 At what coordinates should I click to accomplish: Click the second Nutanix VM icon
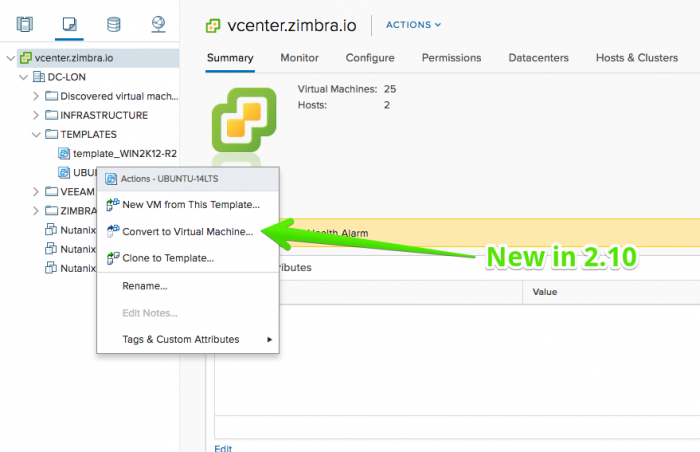51,248
